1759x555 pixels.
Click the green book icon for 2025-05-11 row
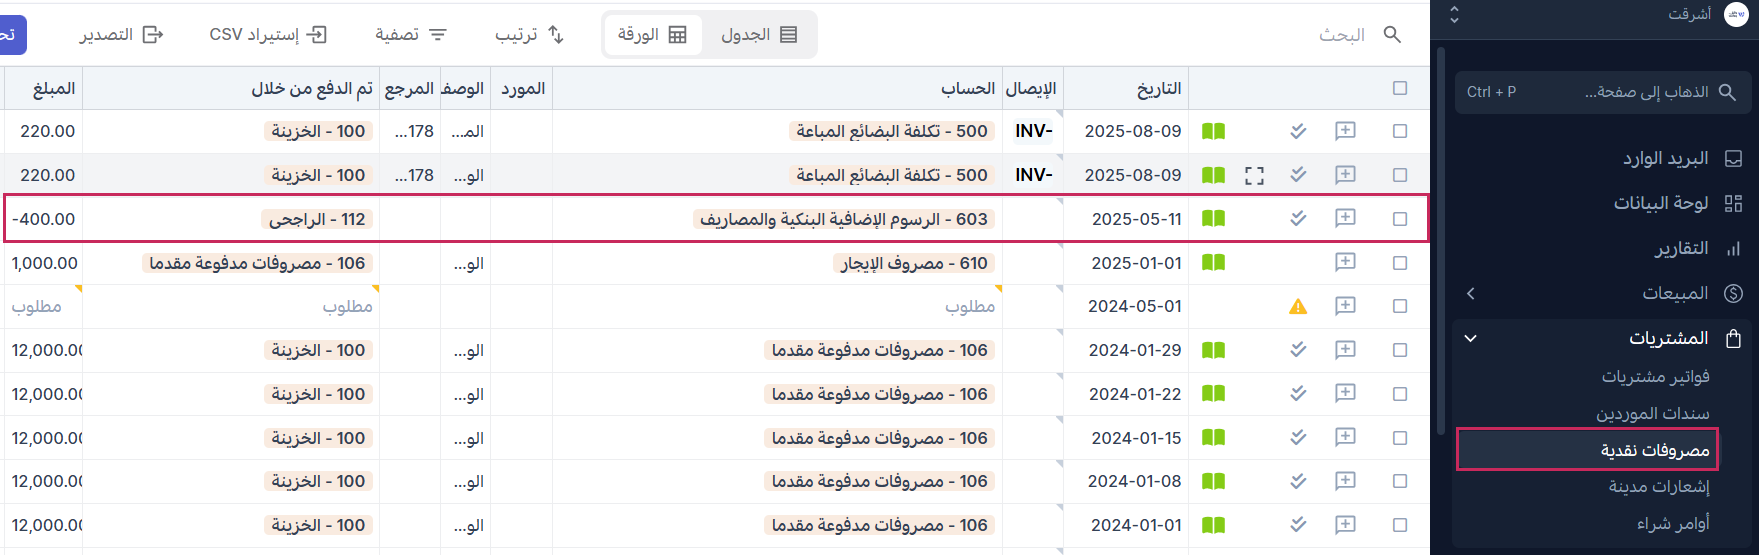[1213, 219]
